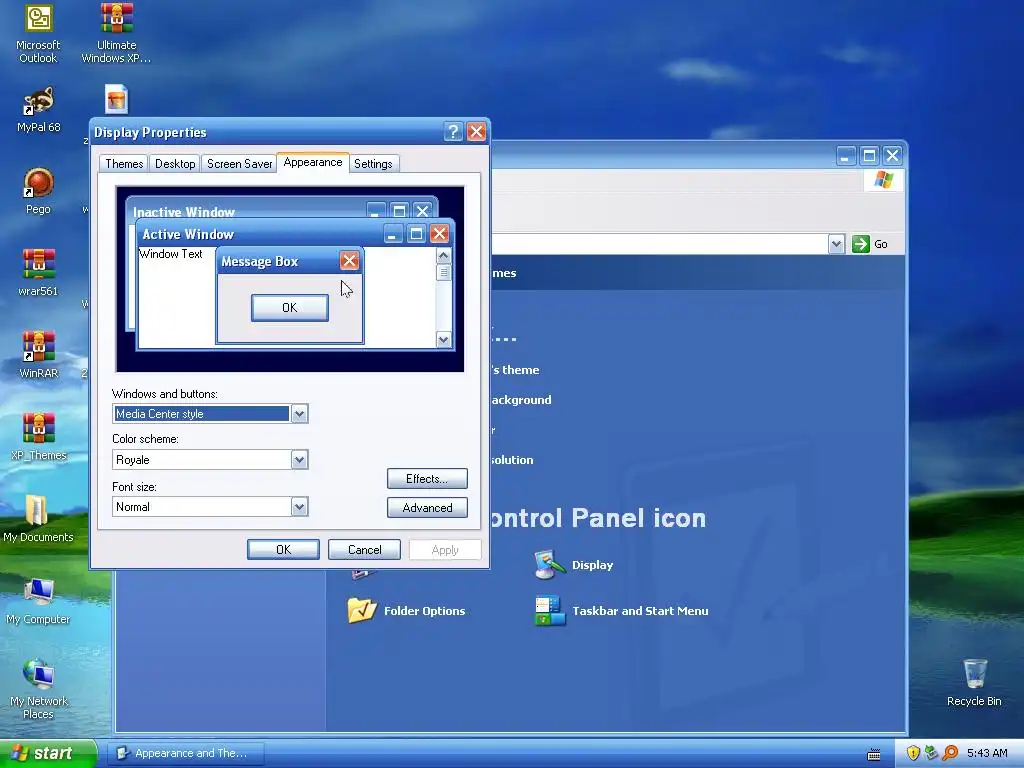
Task: Click the Display link in the Control Panel window
Action: 592,565
